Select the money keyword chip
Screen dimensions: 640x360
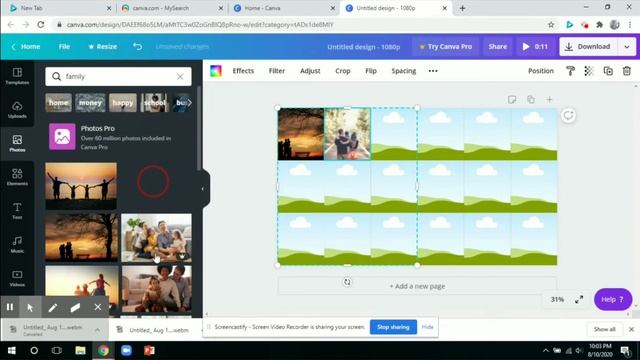click(90, 102)
